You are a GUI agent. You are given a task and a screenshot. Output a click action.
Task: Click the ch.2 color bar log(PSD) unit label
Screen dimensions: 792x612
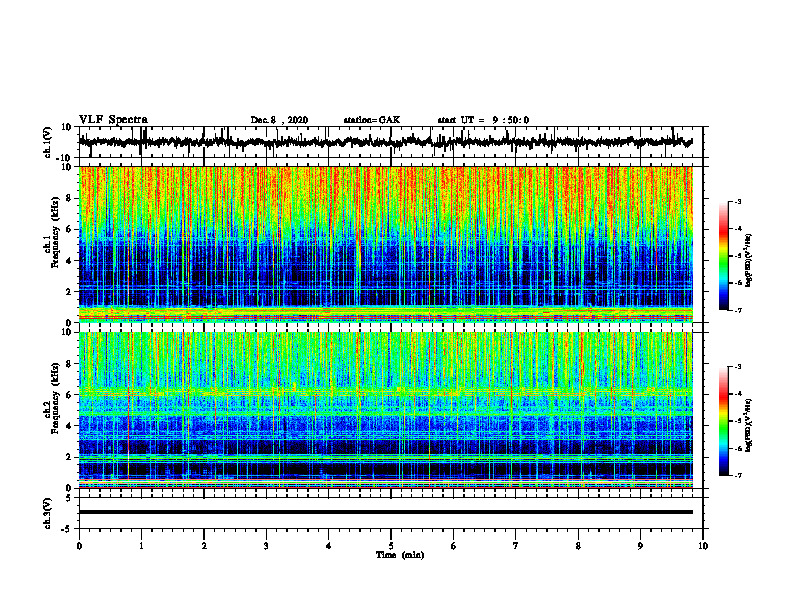pyautogui.click(x=749, y=425)
